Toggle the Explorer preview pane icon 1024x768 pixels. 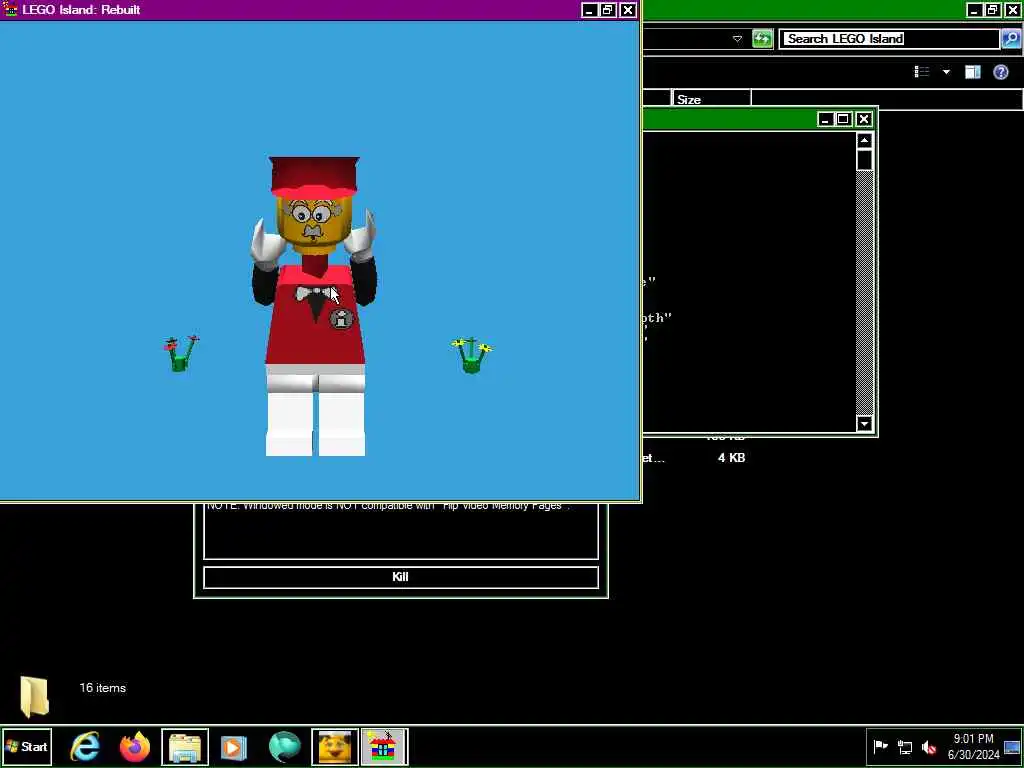coord(973,72)
